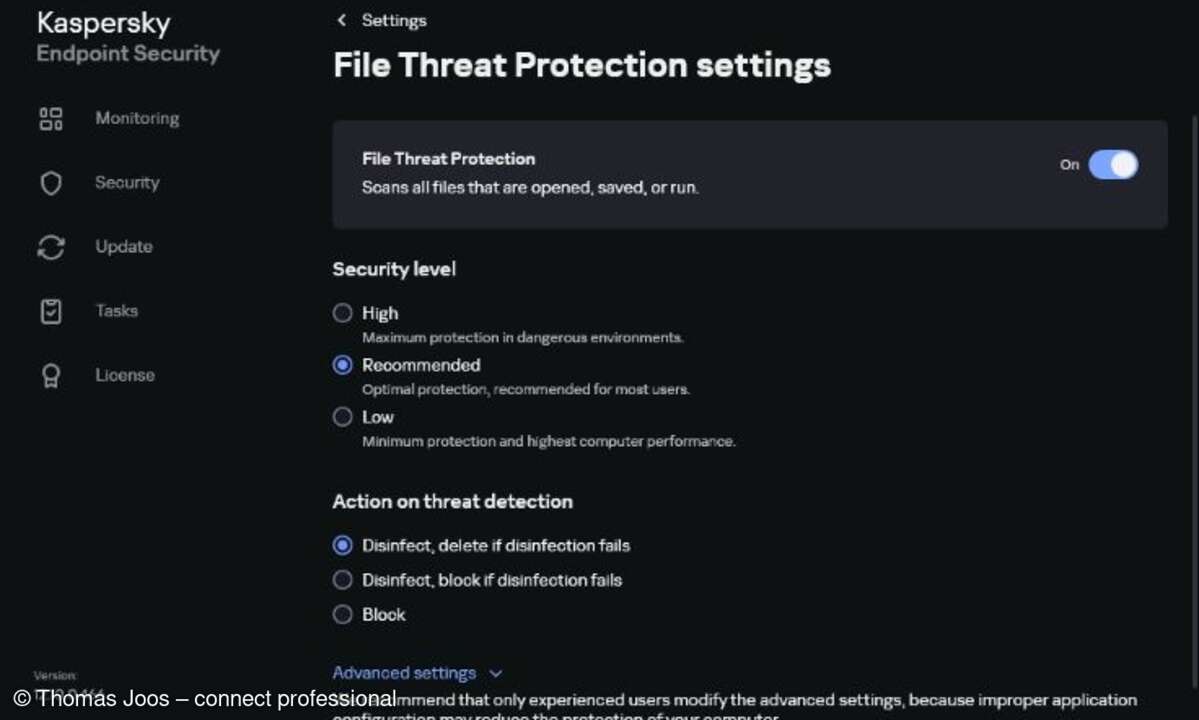The width and height of the screenshot is (1199, 720).
Task: Open the Tasks clipboard icon
Action: (x=51, y=311)
